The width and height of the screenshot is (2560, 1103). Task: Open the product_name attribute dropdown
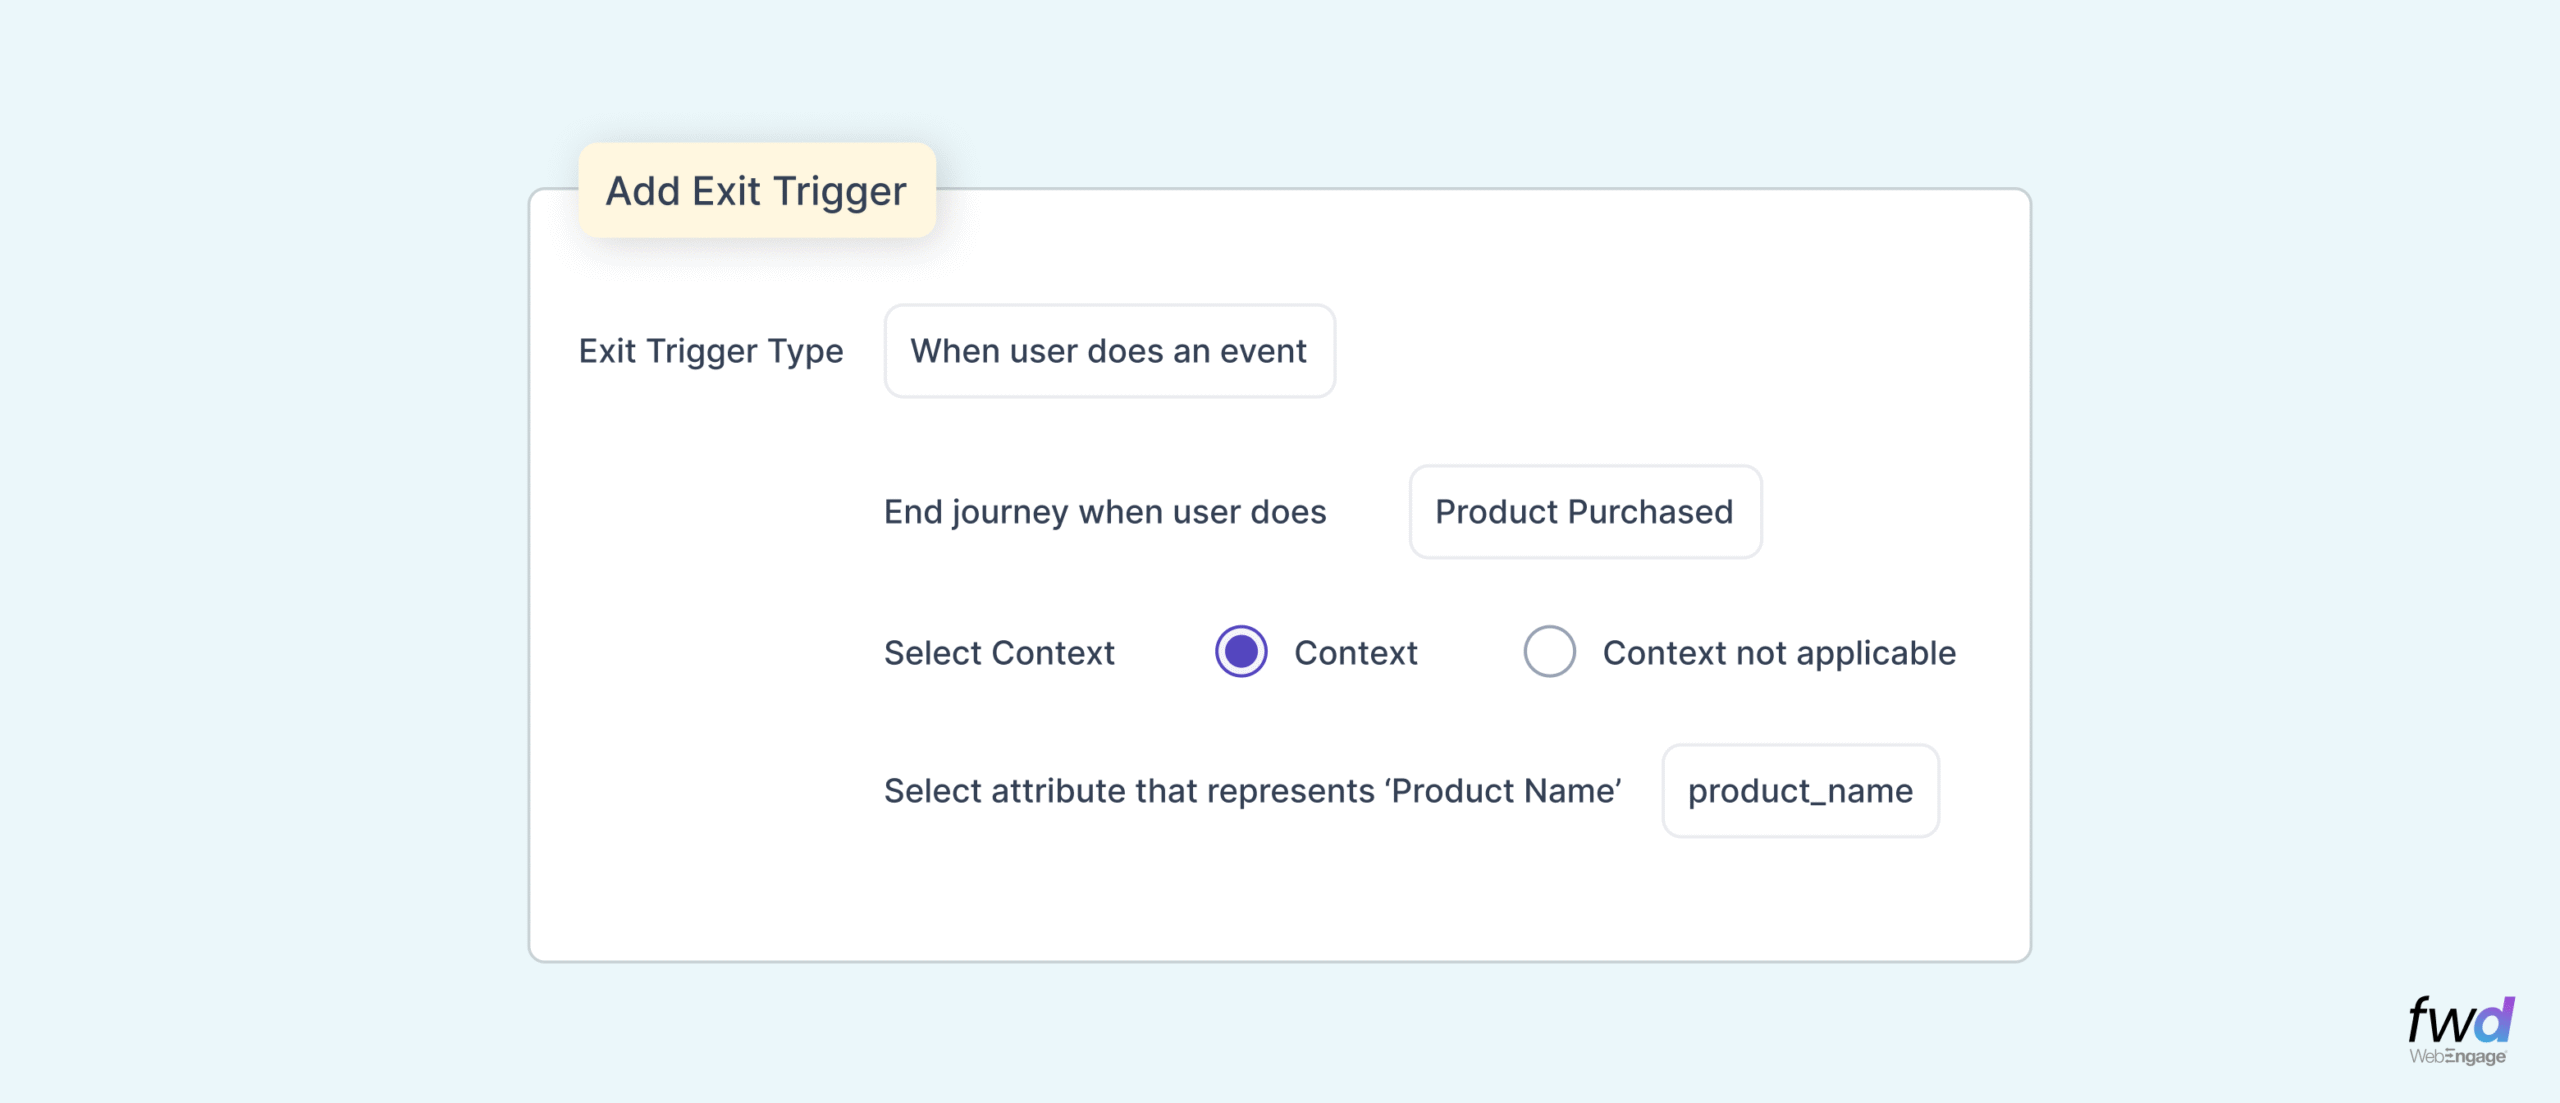pos(1799,791)
